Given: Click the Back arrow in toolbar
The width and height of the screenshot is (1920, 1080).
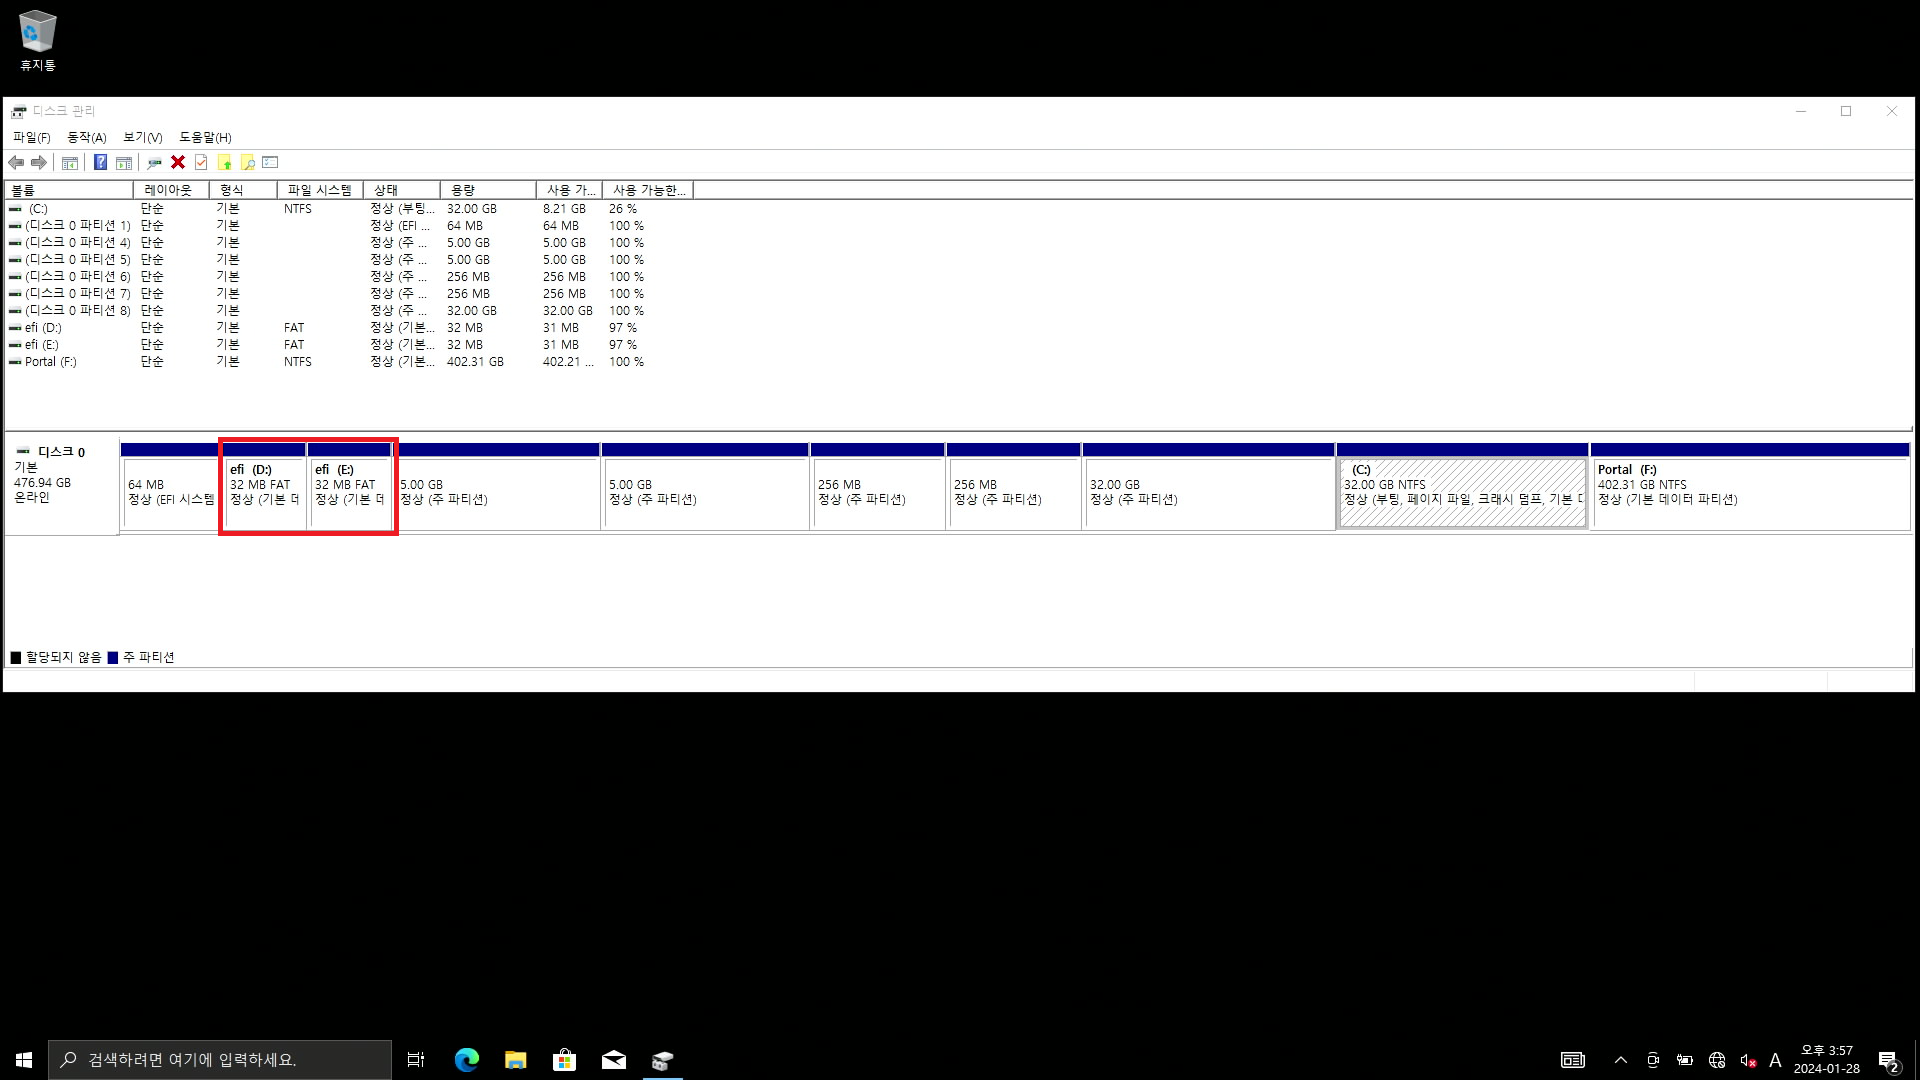Looking at the screenshot, I should click(x=16, y=162).
